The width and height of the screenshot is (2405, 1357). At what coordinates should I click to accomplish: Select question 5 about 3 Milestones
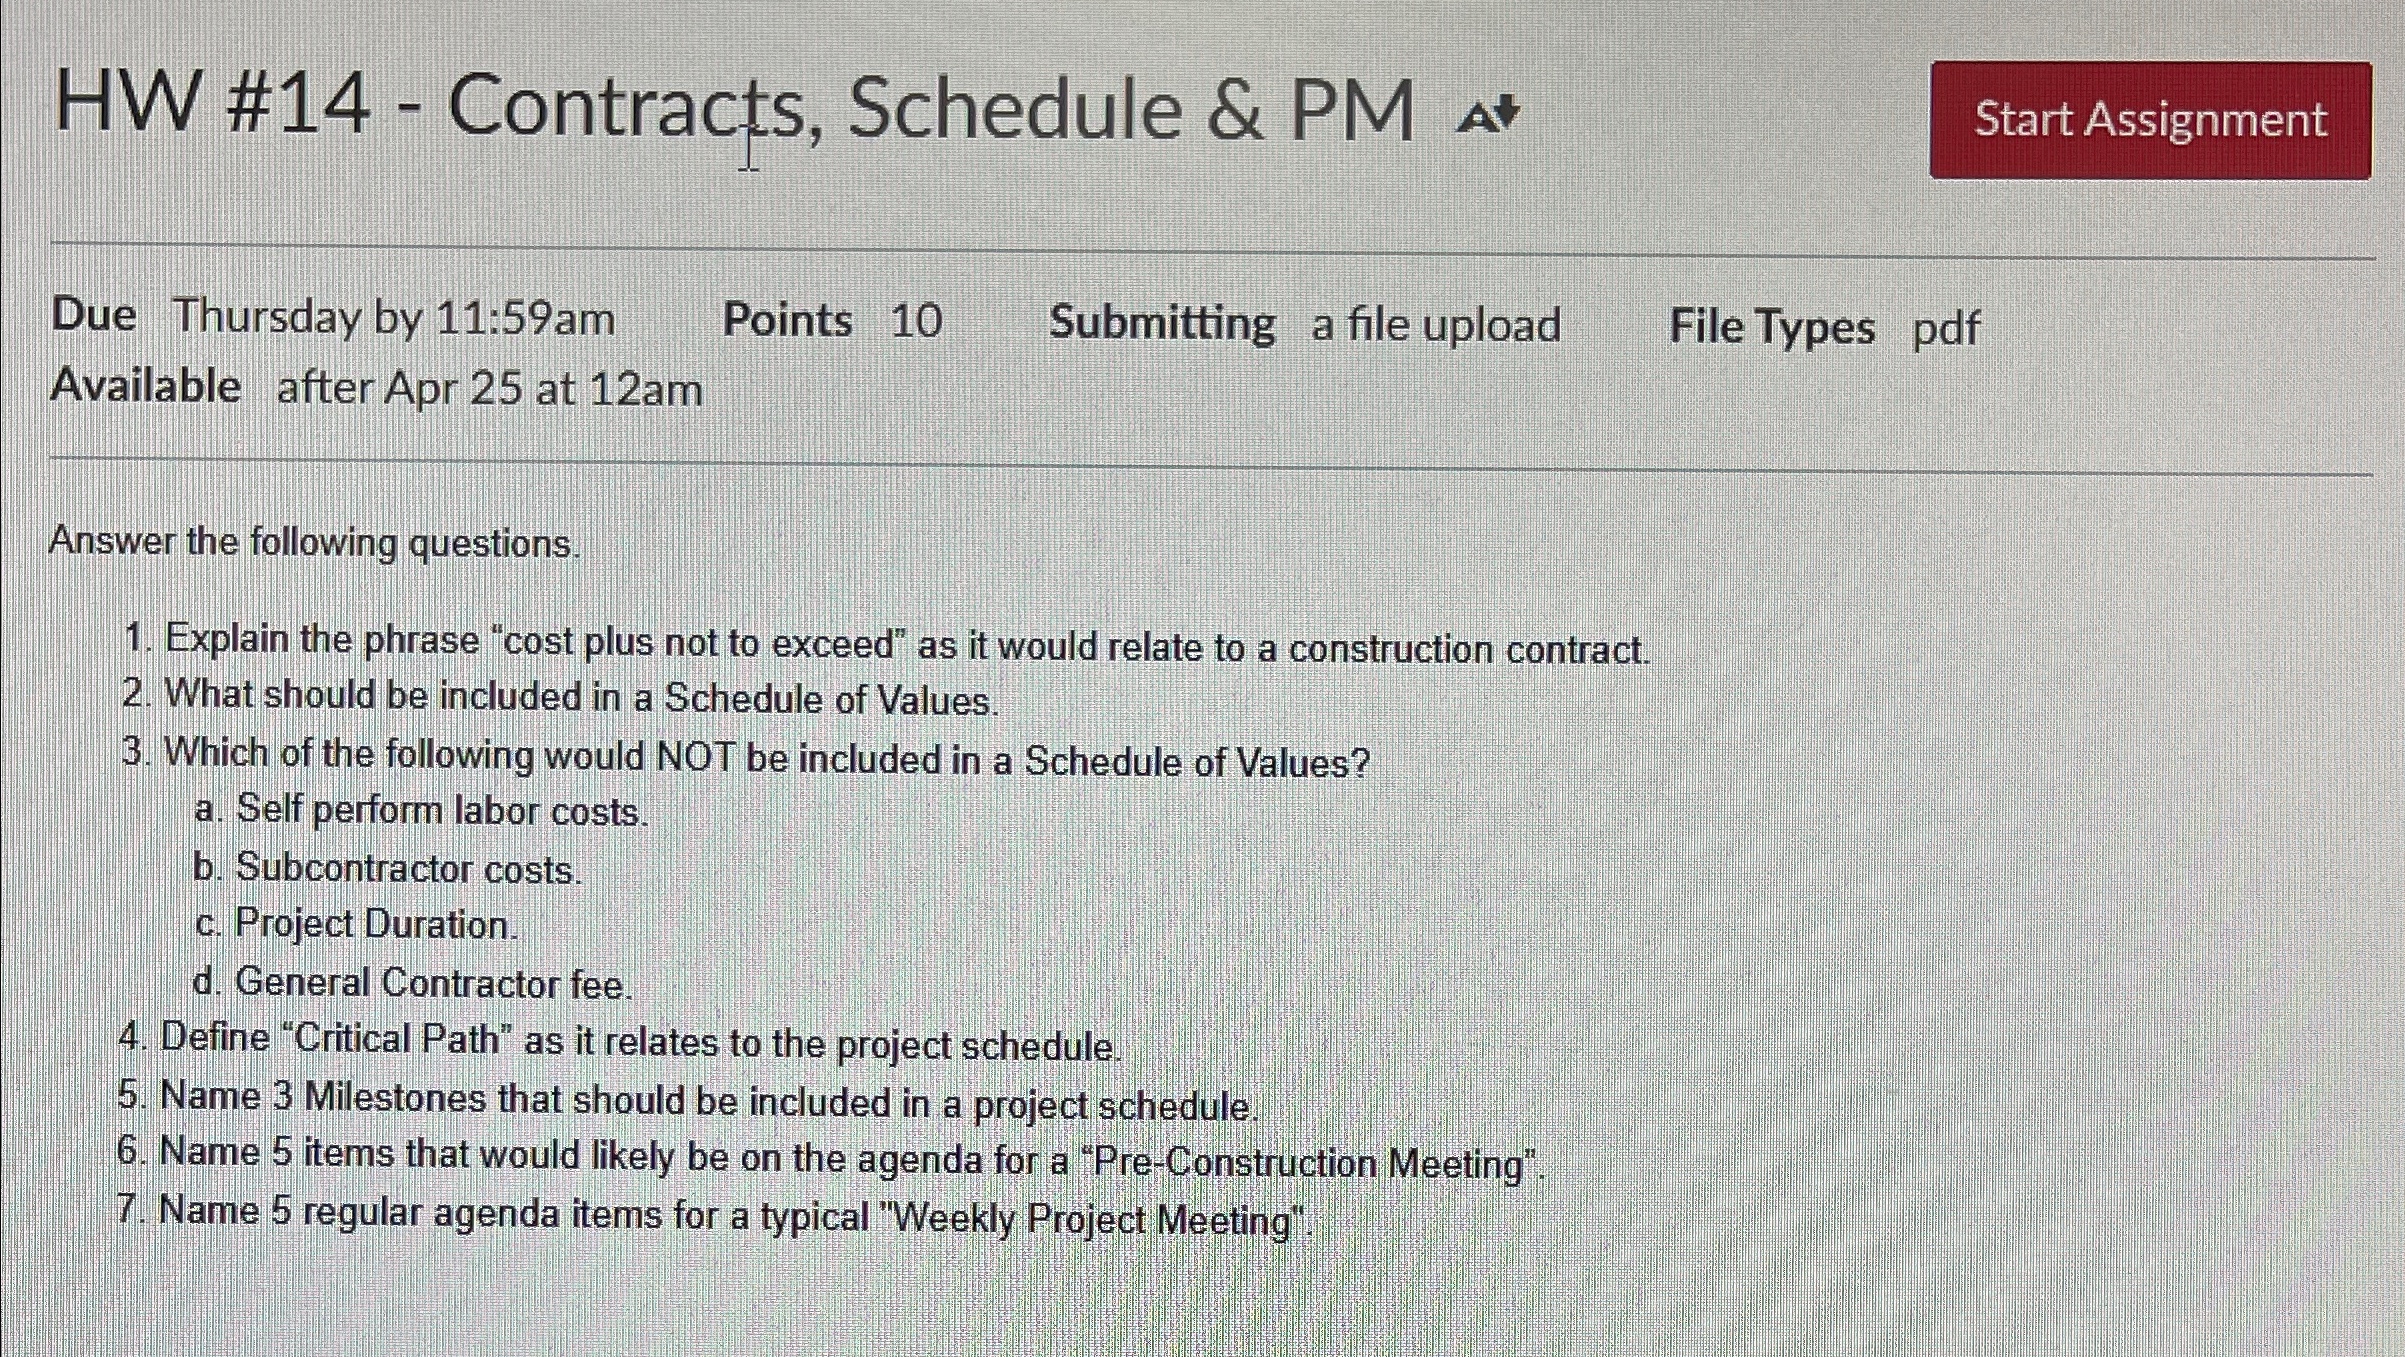tap(688, 1100)
